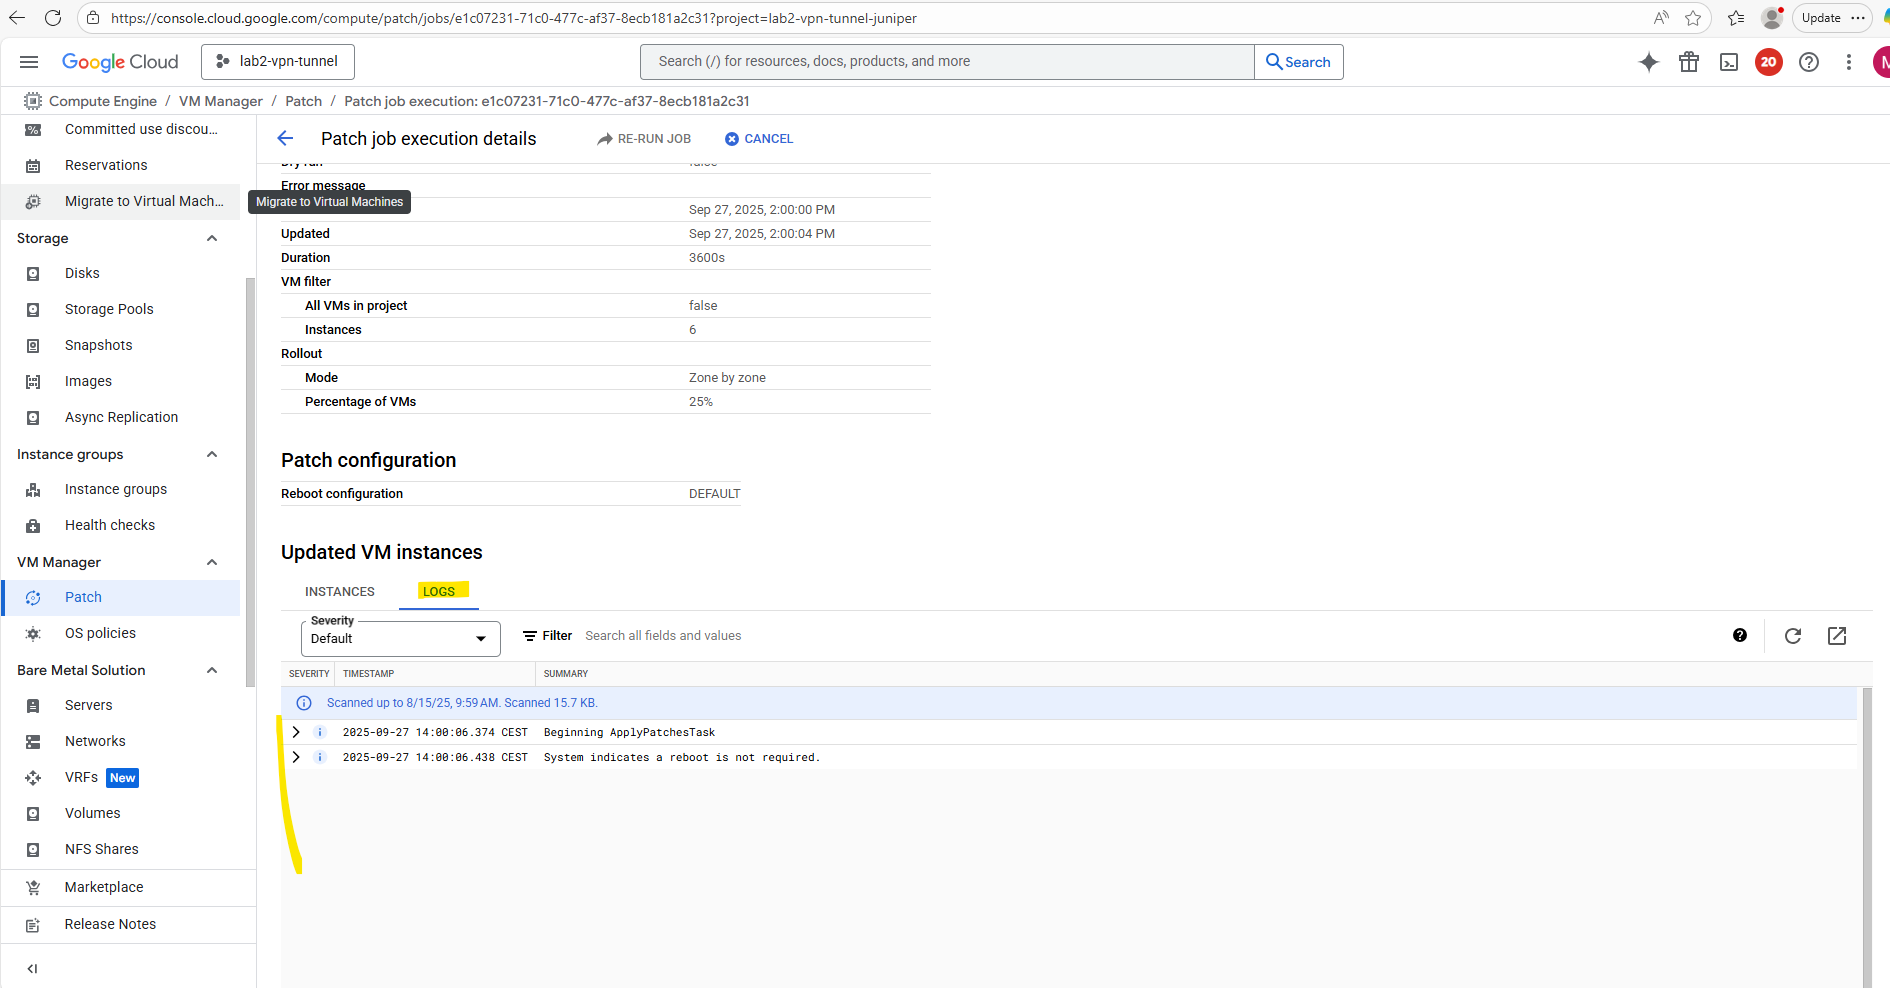Open the help question mark menu
This screenshot has height=988, width=1890.
(x=1809, y=62)
